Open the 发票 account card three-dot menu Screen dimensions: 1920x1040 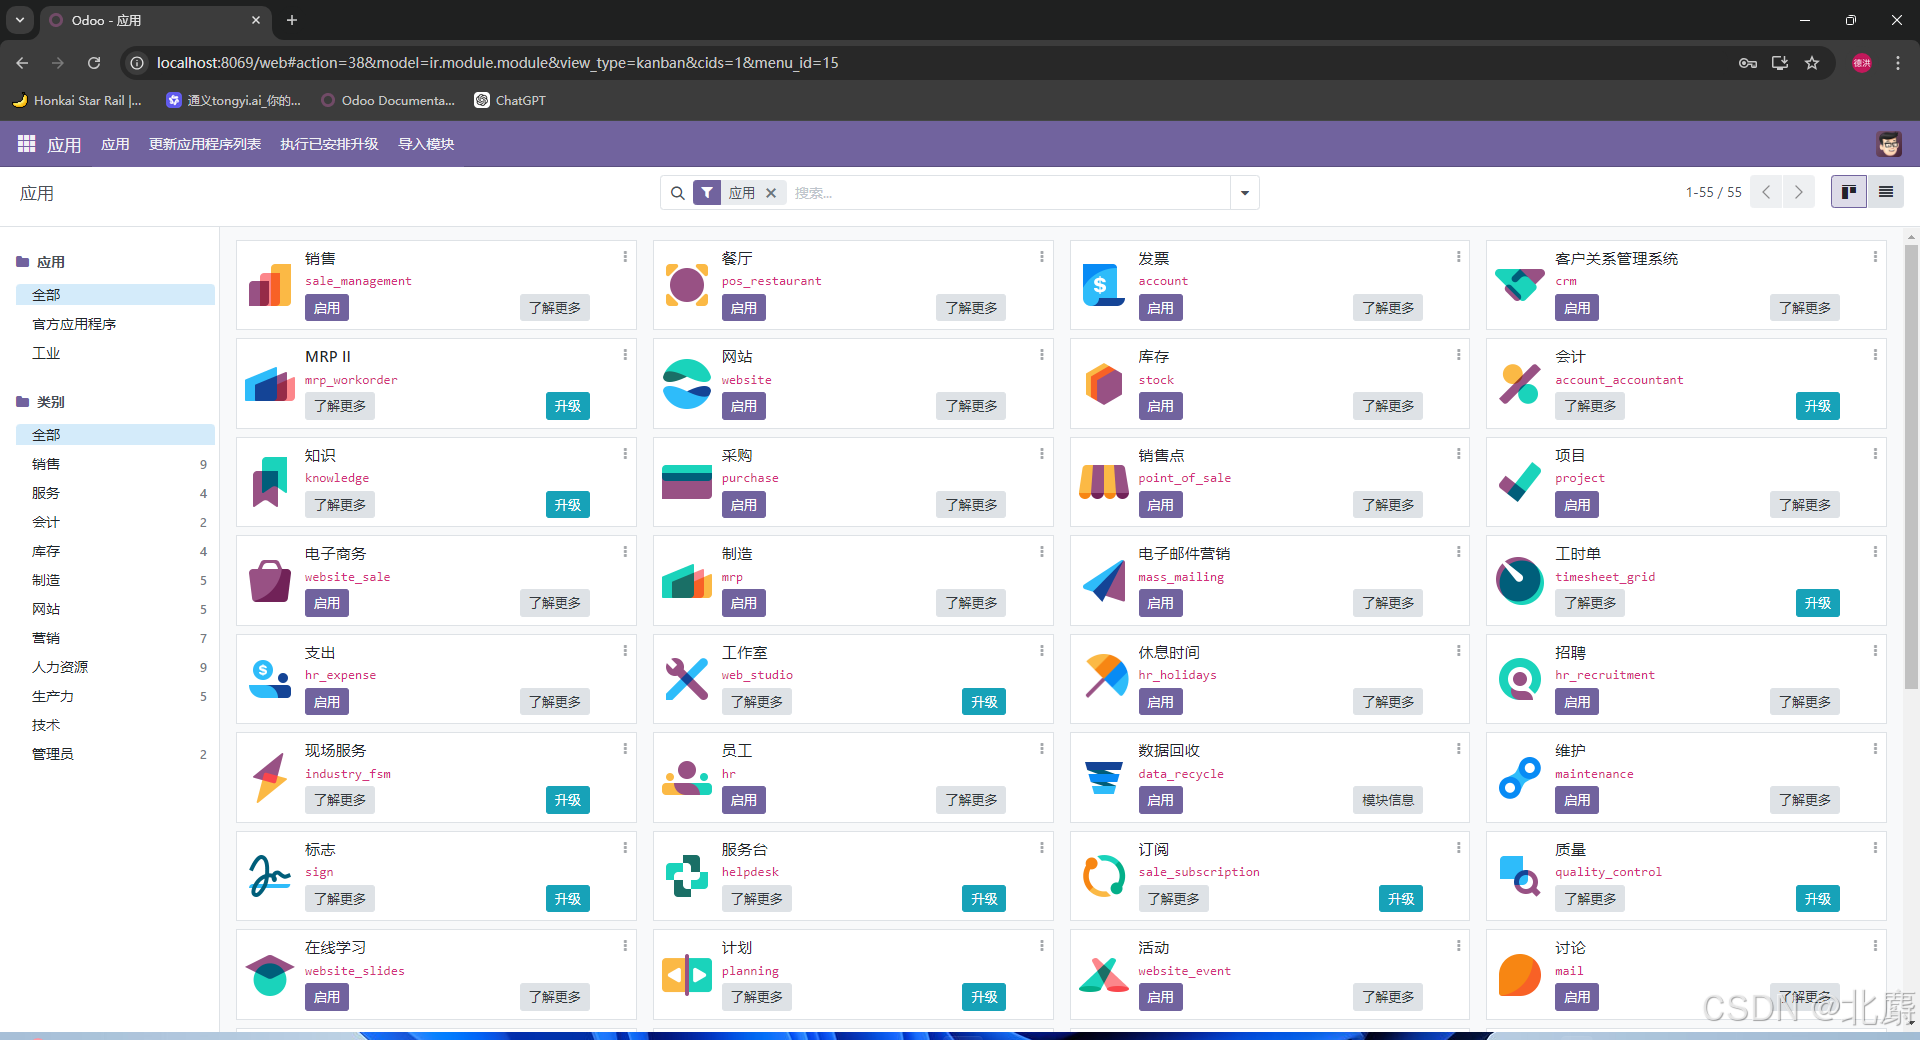pos(1458,257)
